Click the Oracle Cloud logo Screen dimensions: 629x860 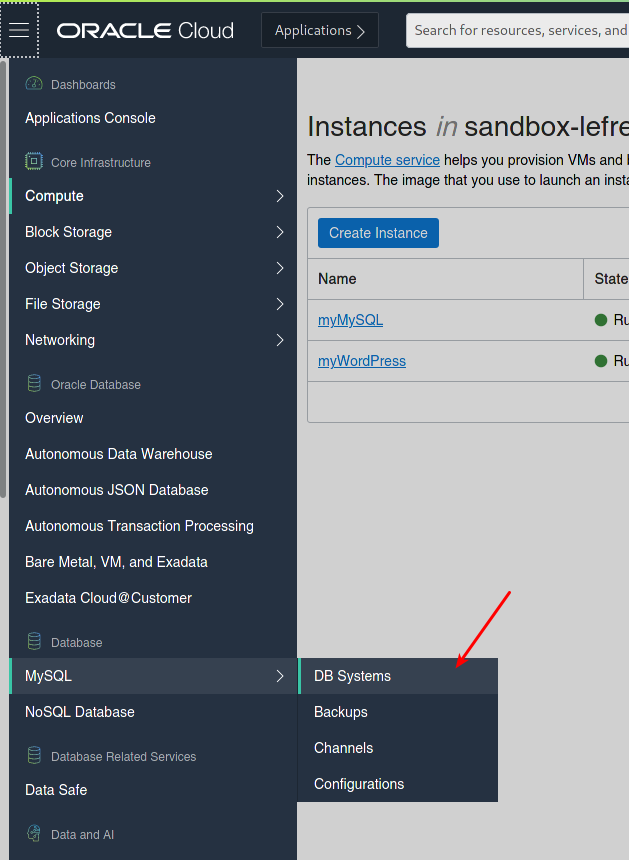click(x=145, y=31)
